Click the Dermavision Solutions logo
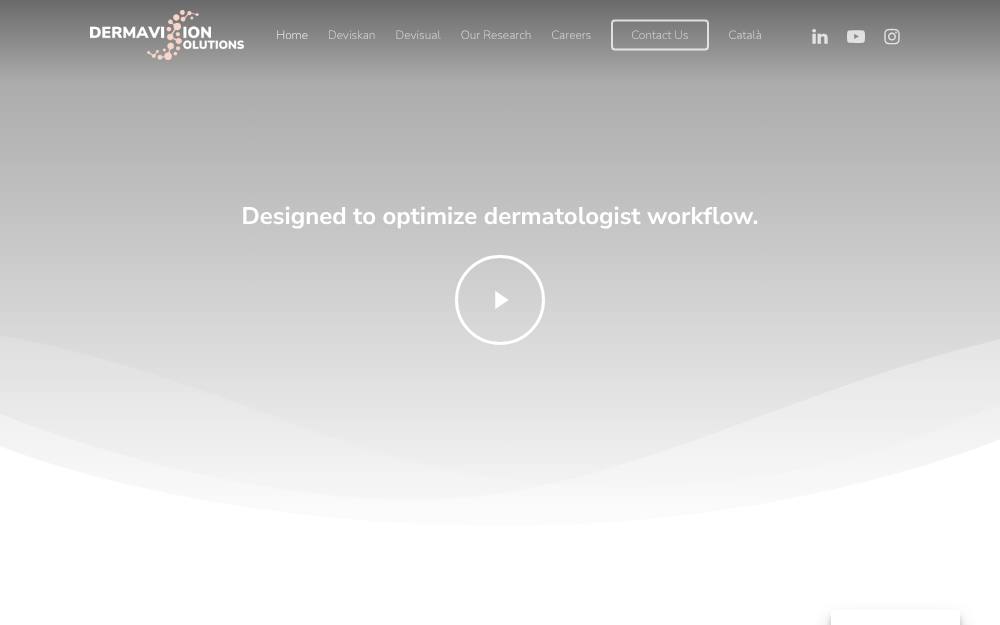 (x=166, y=35)
